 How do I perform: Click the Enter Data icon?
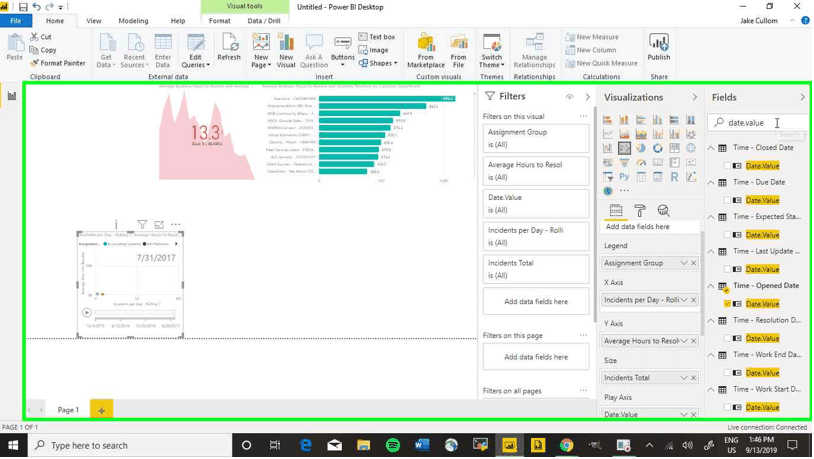click(x=162, y=50)
